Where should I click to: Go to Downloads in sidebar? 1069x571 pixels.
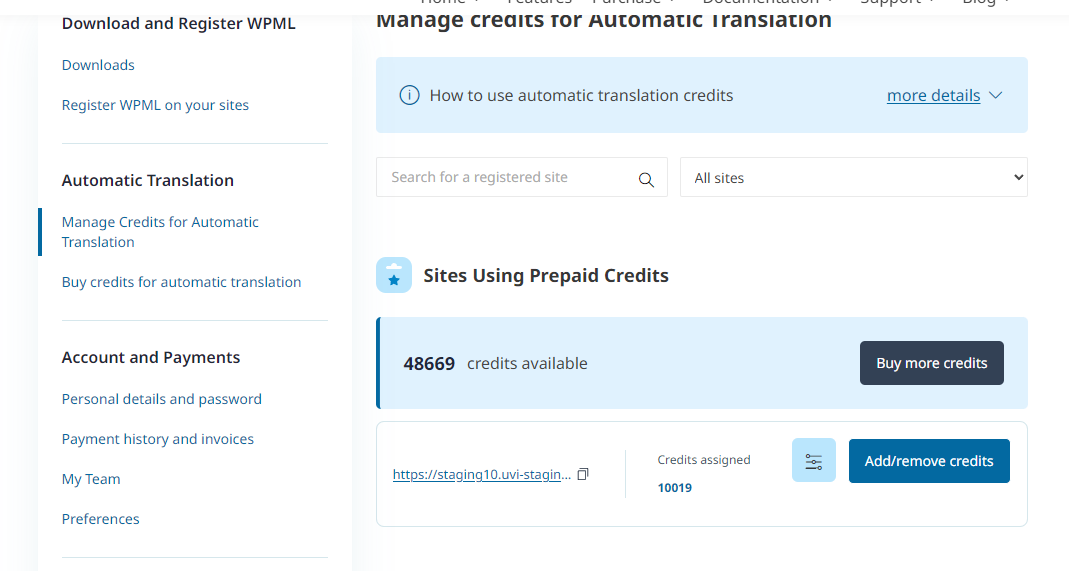[x=98, y=65]
